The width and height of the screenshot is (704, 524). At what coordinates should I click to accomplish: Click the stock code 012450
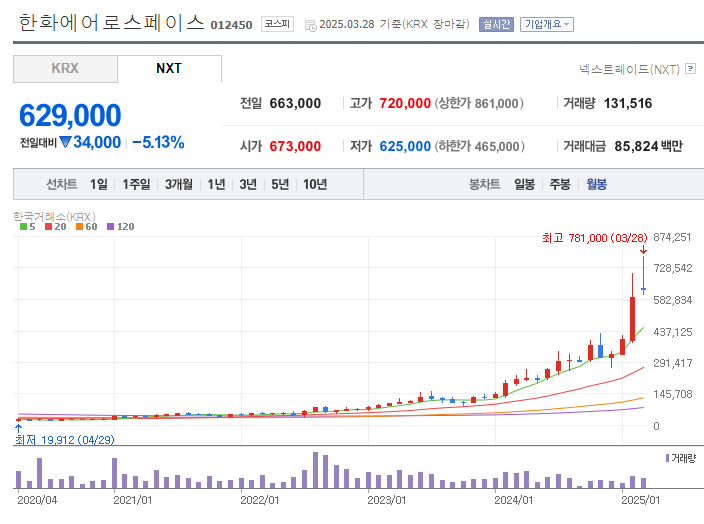point(231,25)
